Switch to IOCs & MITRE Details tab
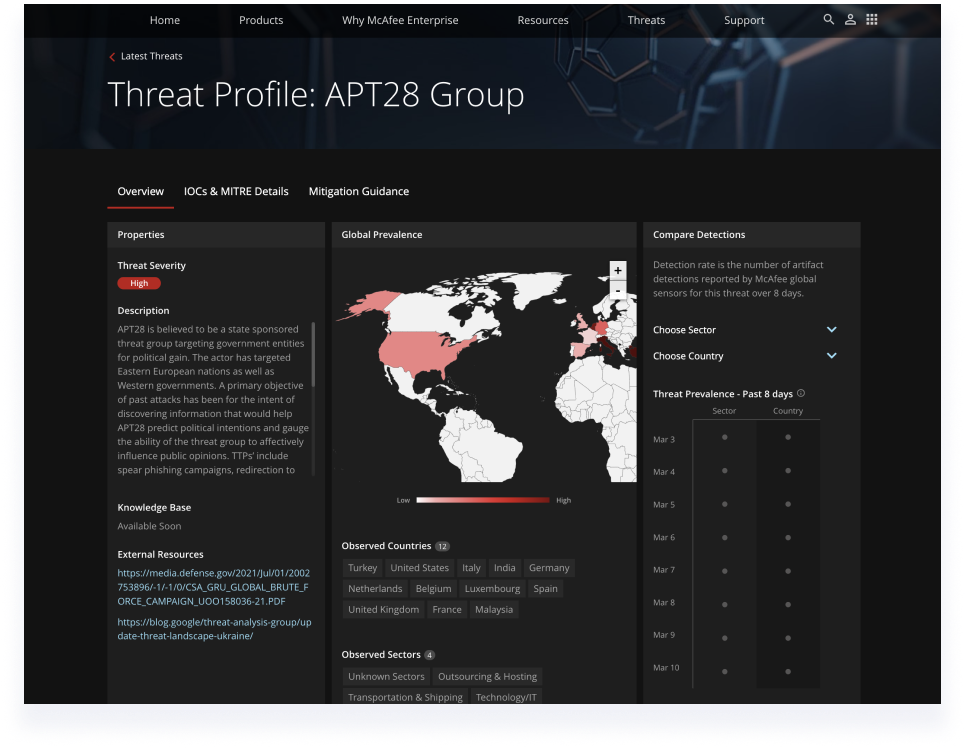Image resolution: width=965 pixels, height=748 pixels. point(236,191)
